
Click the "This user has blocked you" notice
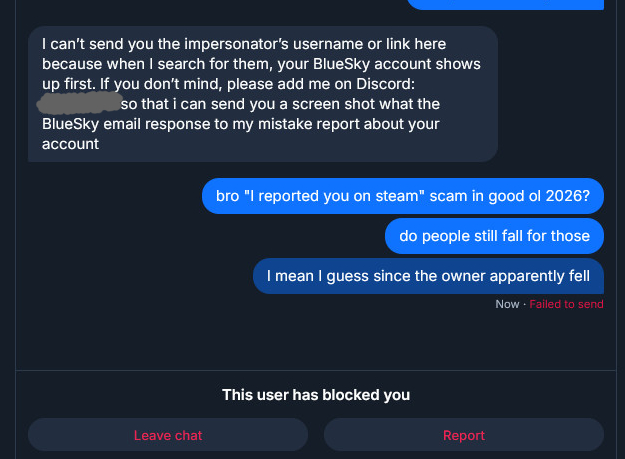316,395
